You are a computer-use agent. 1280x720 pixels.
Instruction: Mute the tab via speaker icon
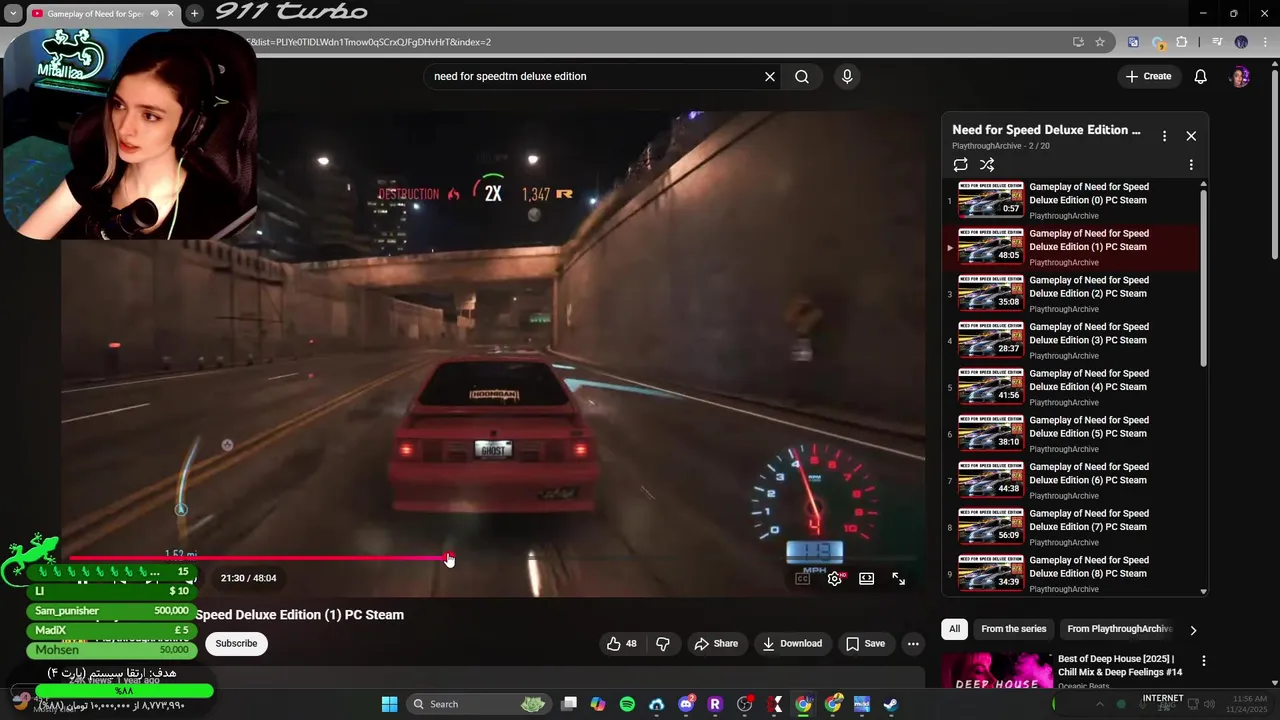(154, 13)
